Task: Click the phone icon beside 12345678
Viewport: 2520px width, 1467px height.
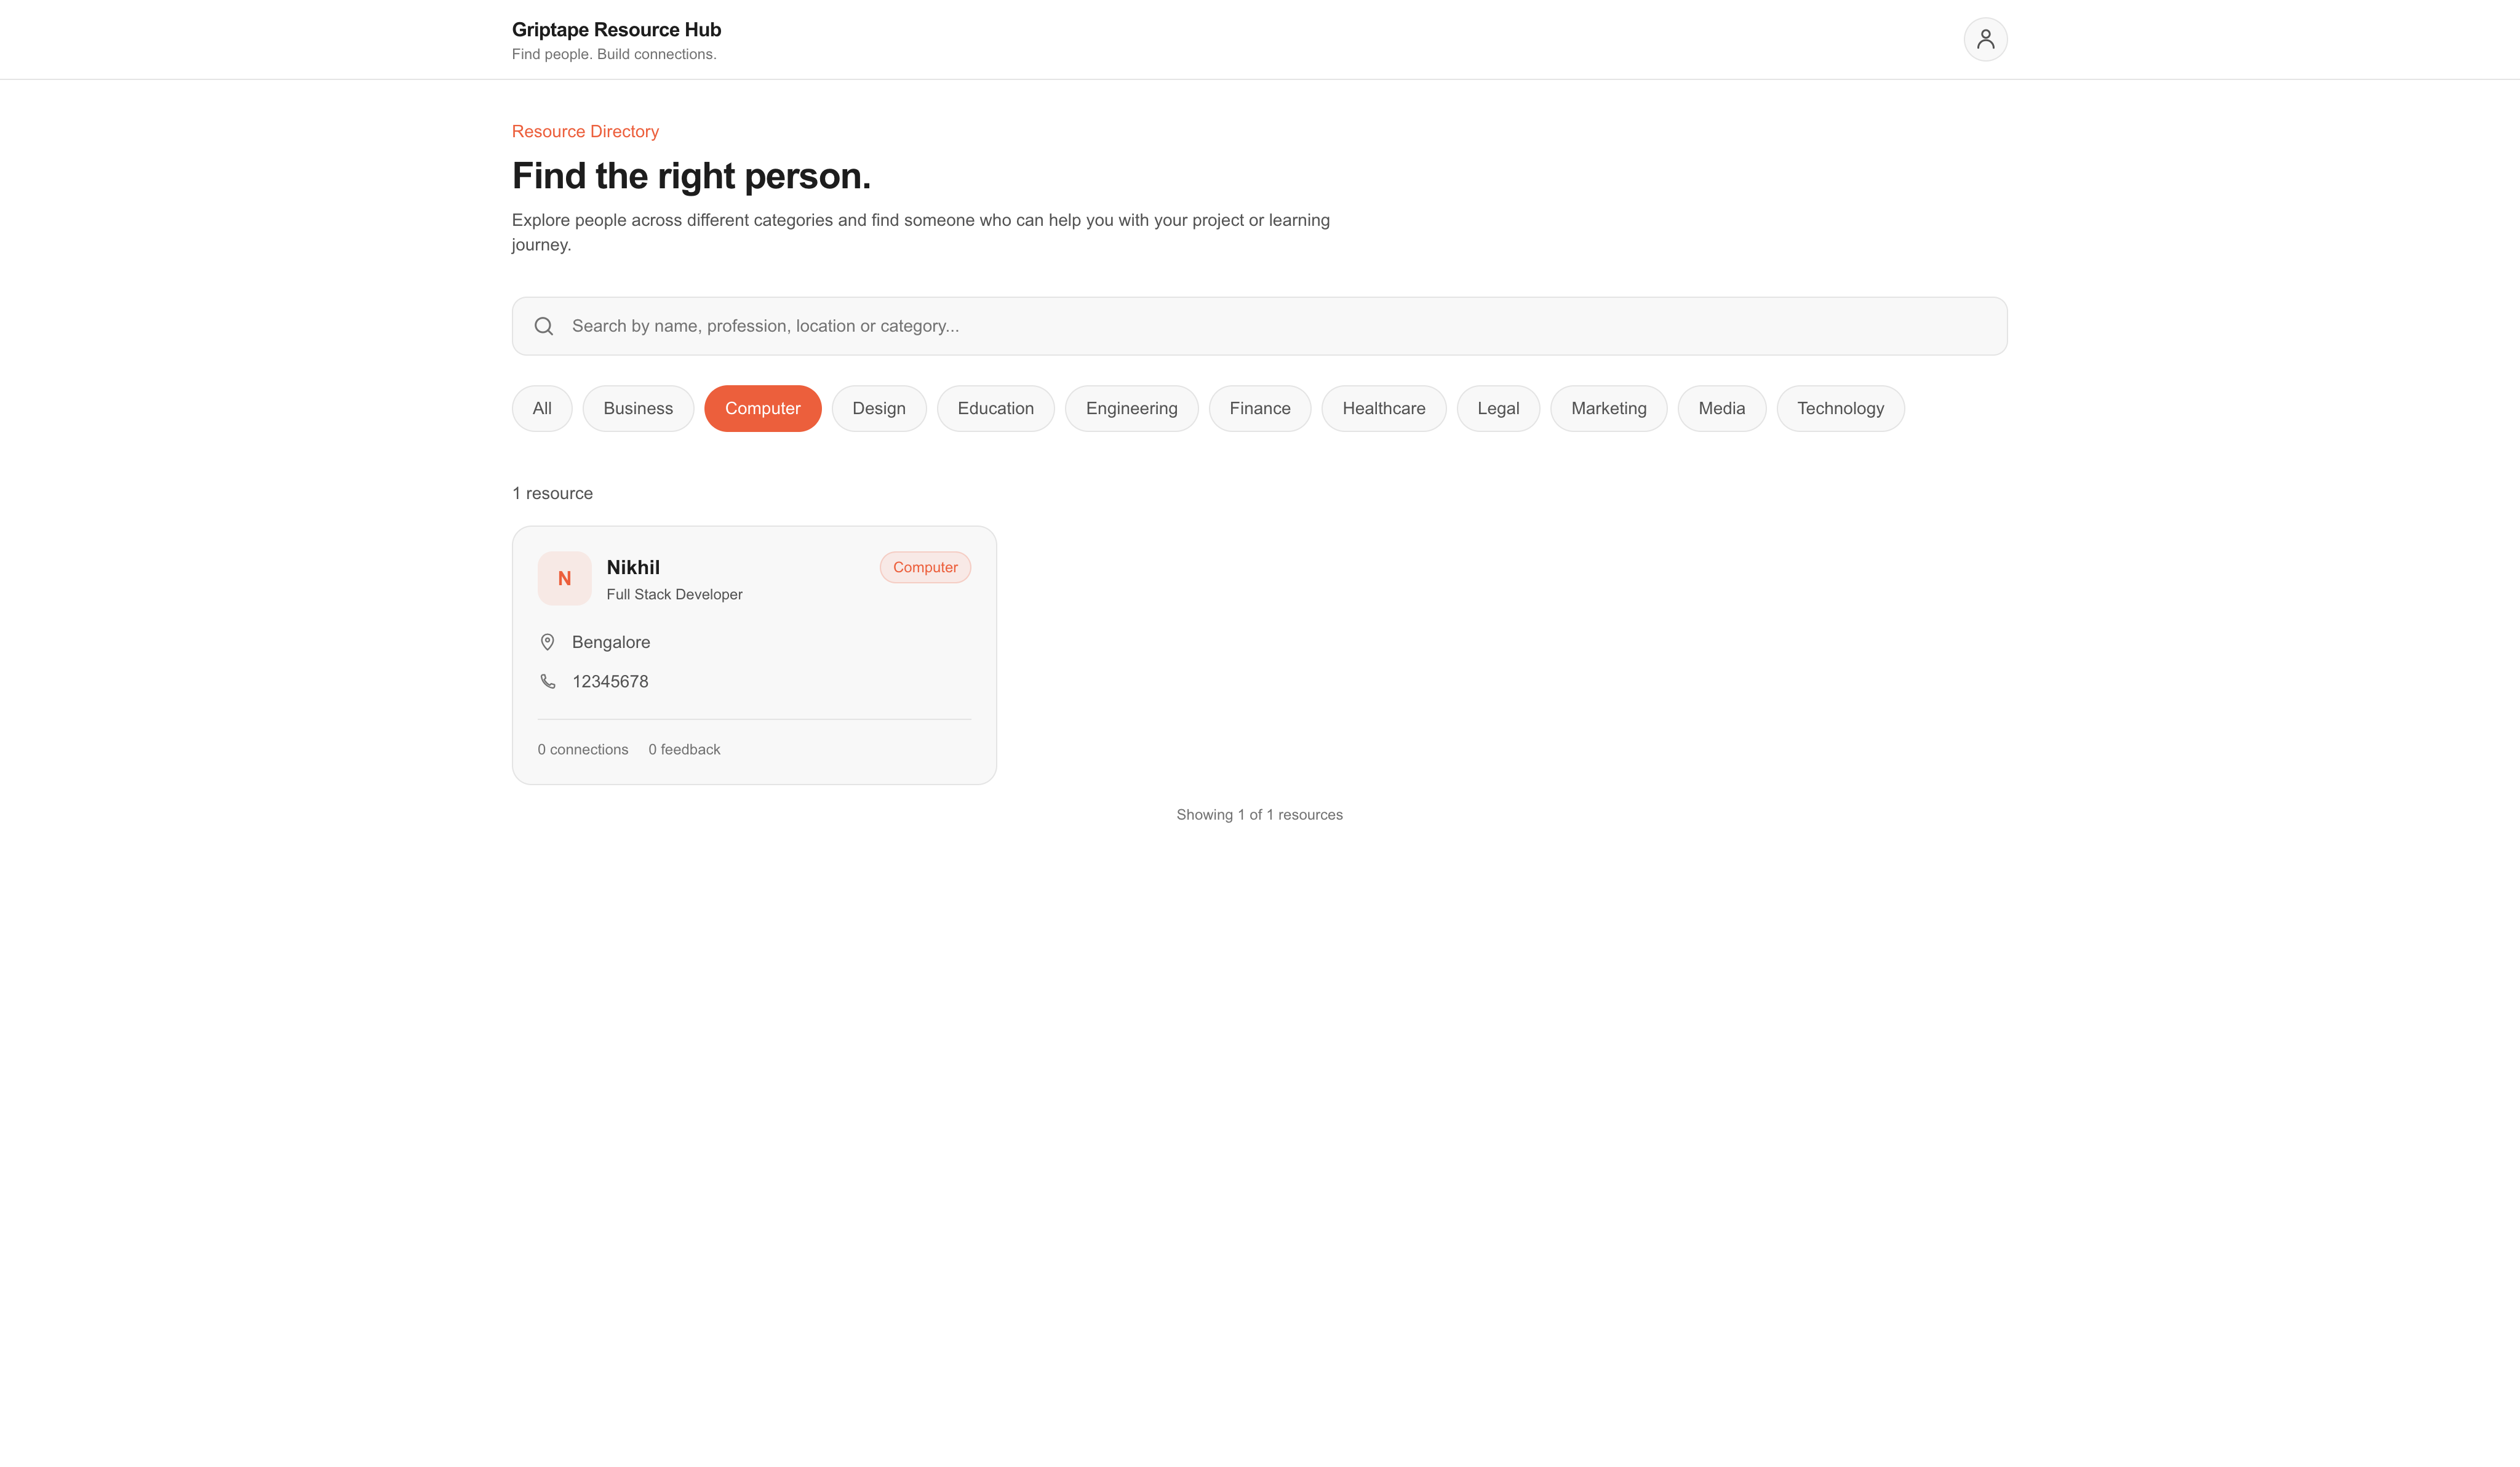Action: tap(548, 681)
